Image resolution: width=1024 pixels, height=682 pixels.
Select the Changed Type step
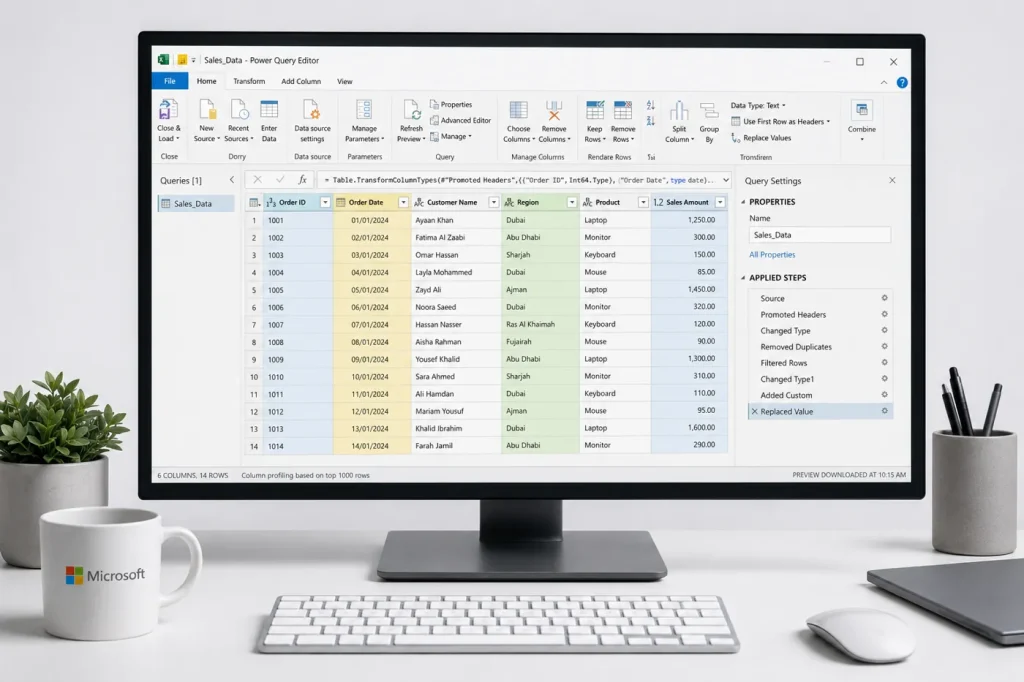[x=820, y=331]
